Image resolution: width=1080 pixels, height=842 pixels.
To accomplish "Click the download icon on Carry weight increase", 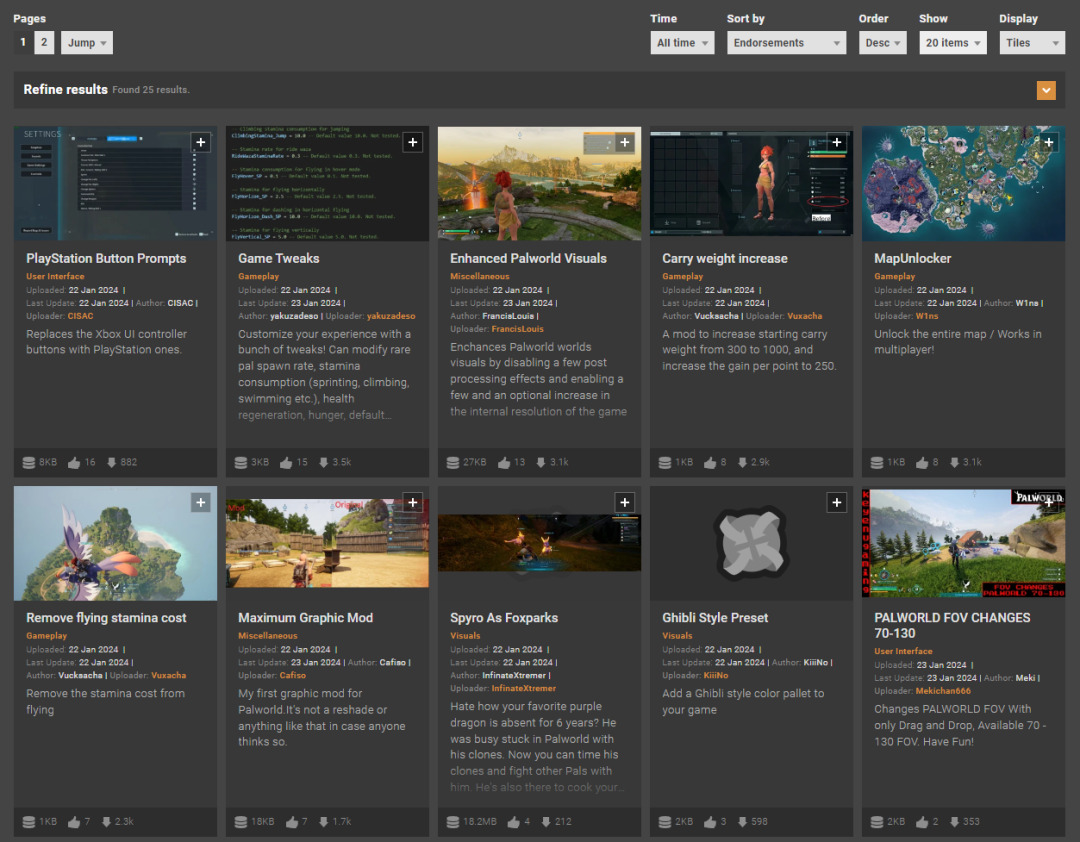I will [741, 463].
